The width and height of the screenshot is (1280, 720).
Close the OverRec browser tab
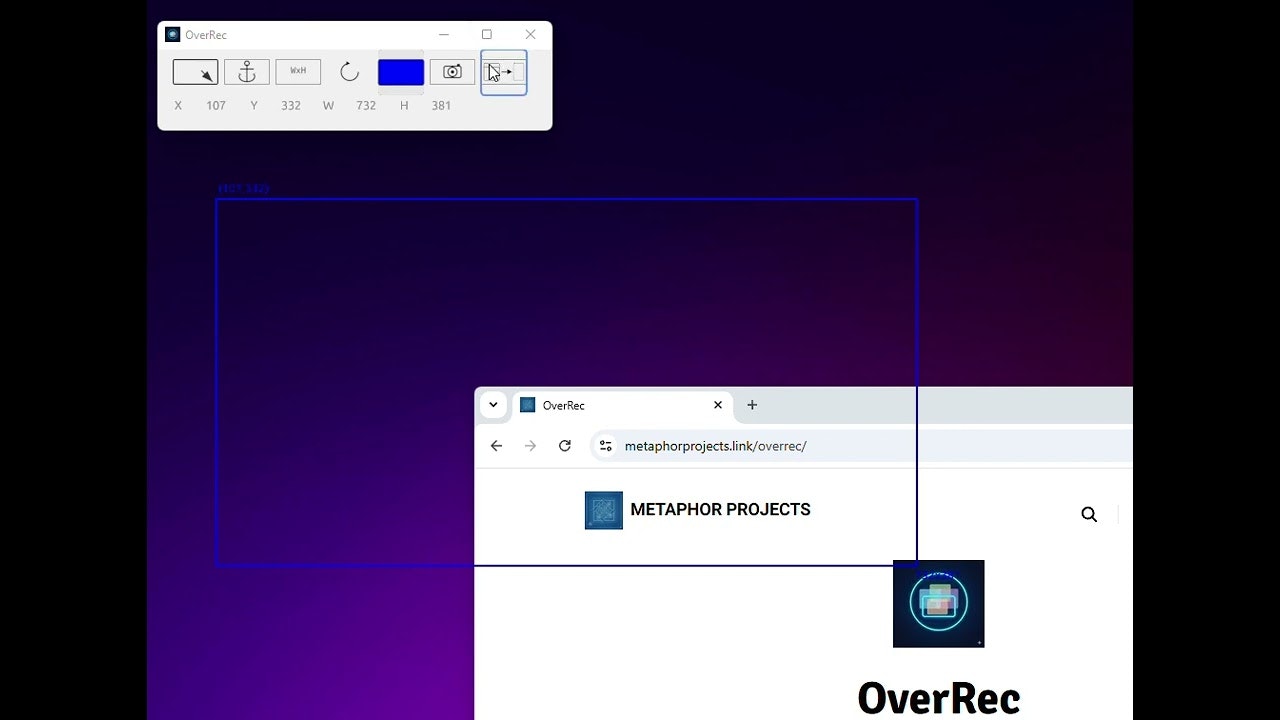point(718,405)
